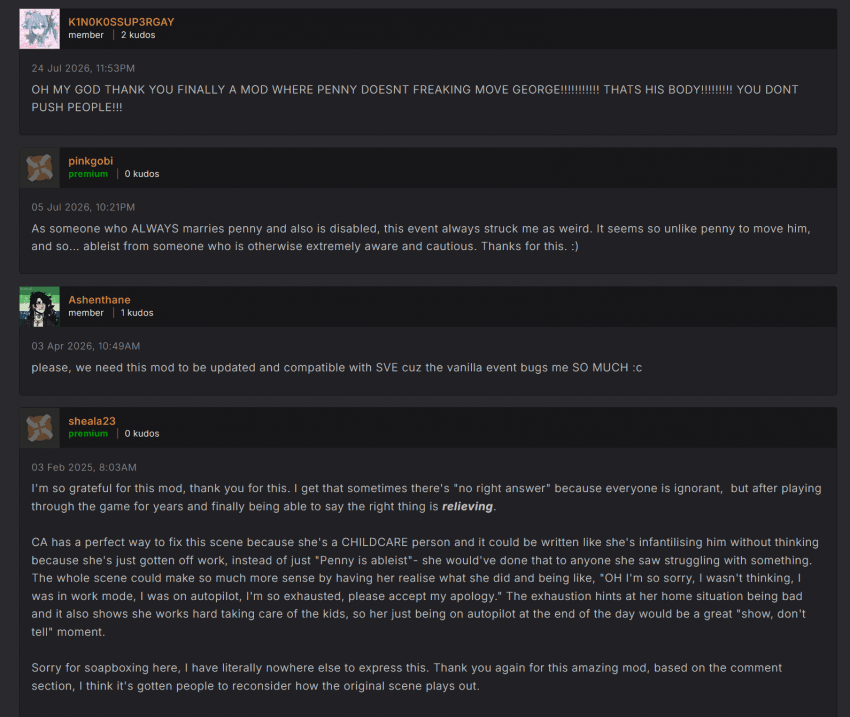850x717 pixels.
Task: Click the 03 Feb 2025 comment timestamp
Action: click(x=84, y=467)
